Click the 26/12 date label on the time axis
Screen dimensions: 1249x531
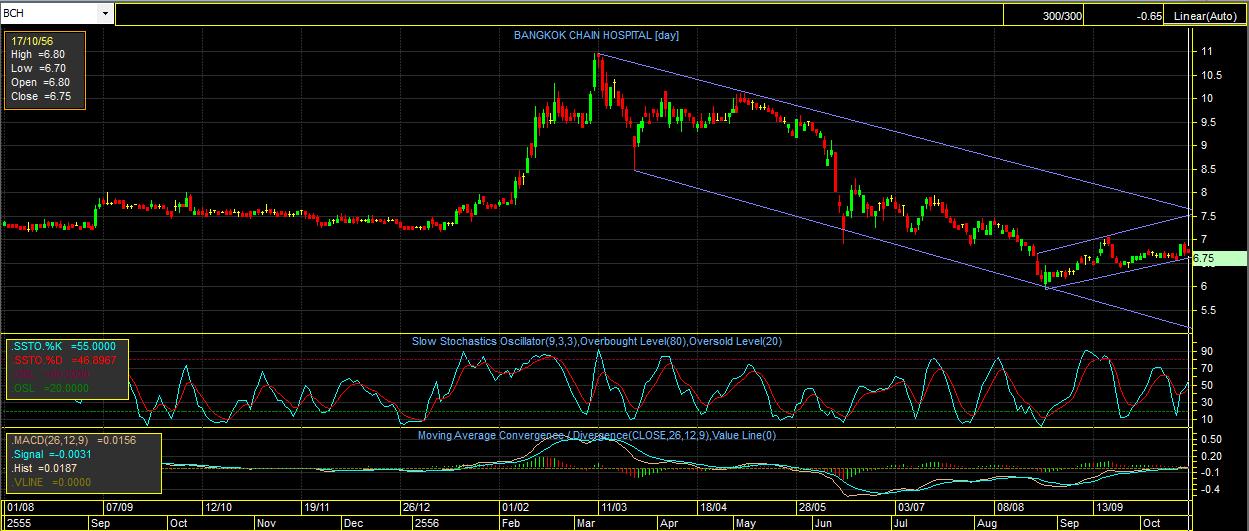418,509
